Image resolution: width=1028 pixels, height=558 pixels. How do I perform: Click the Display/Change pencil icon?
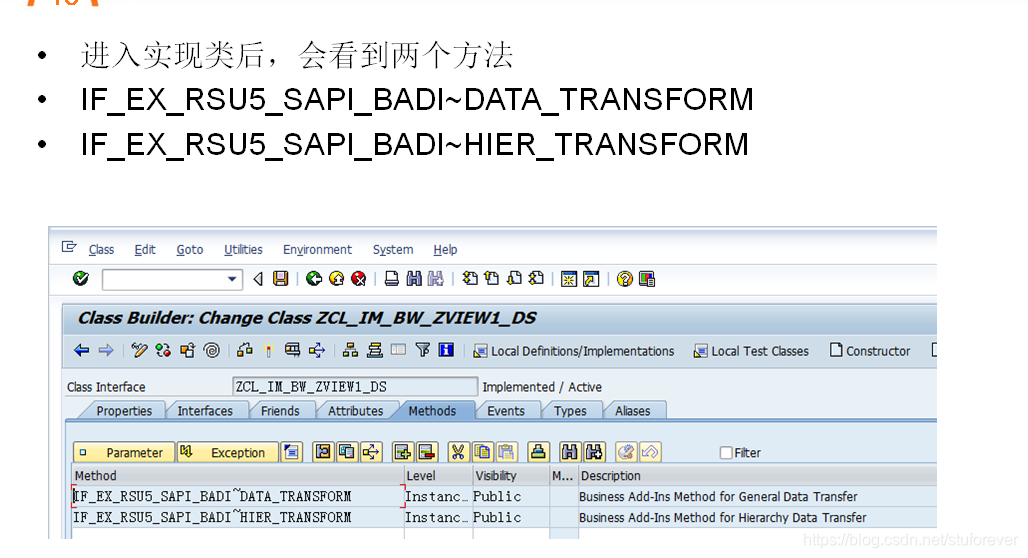[139, 351]
